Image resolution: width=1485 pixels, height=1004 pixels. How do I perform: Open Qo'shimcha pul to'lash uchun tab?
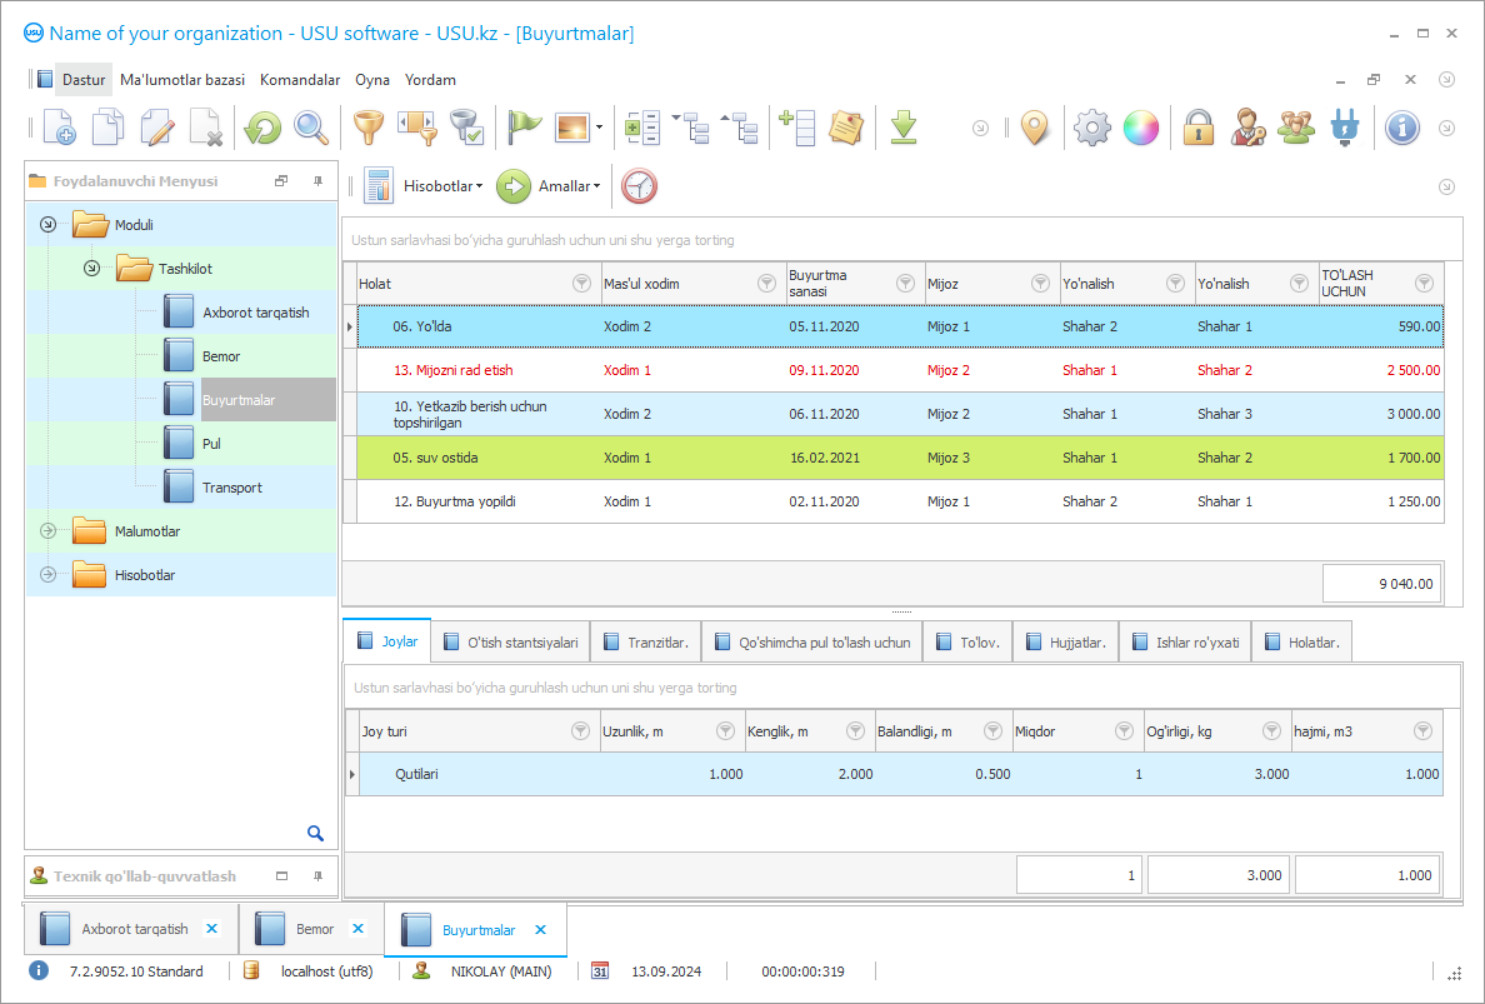click(x=813, y=642)
